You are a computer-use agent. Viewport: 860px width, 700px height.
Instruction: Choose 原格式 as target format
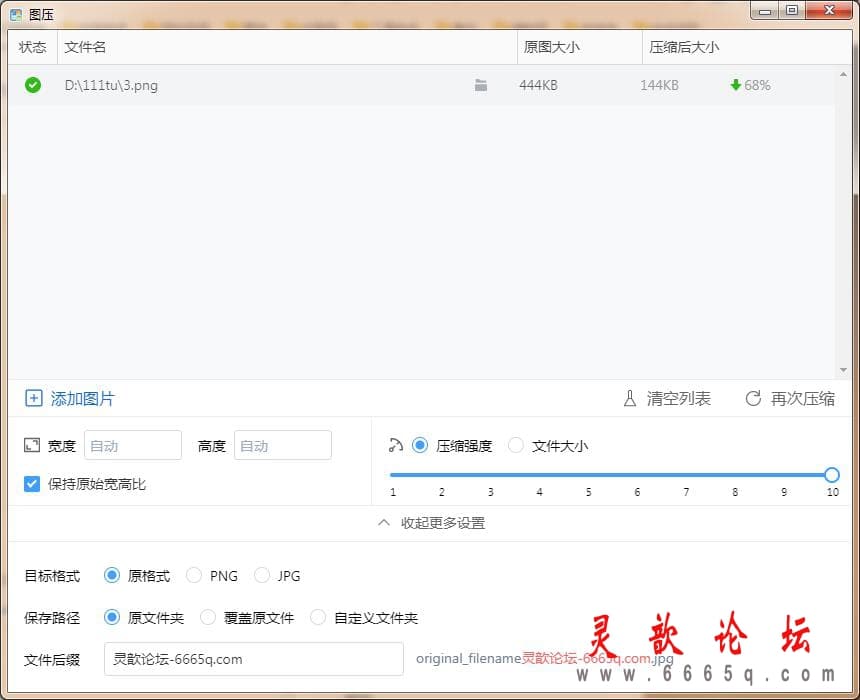[x=111, y=575]
